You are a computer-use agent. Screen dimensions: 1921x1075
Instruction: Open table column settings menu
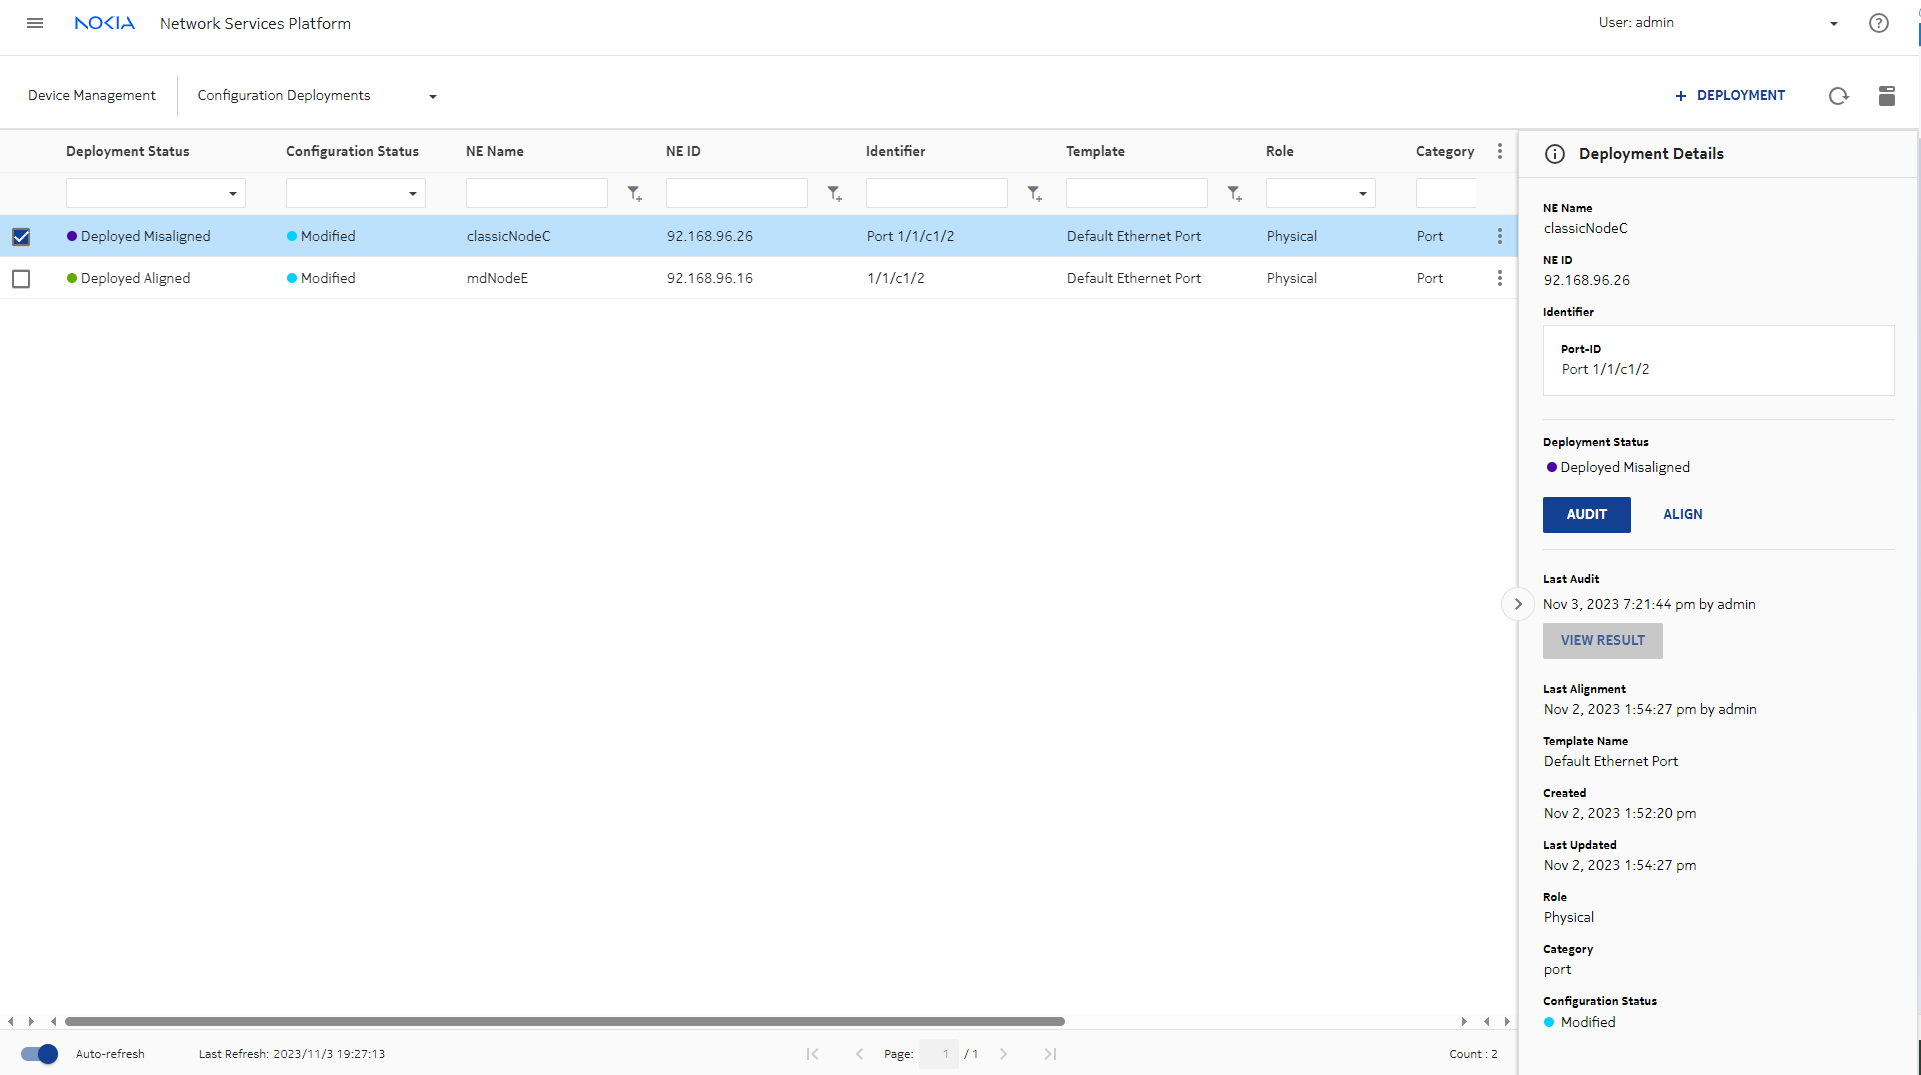(x=1499, y=151)
